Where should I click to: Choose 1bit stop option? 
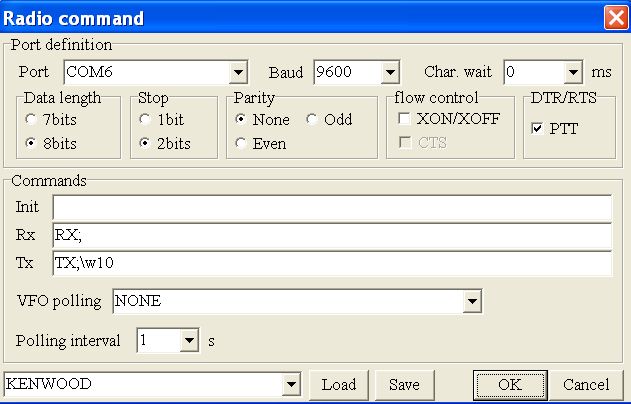click(x=146, y=120)
